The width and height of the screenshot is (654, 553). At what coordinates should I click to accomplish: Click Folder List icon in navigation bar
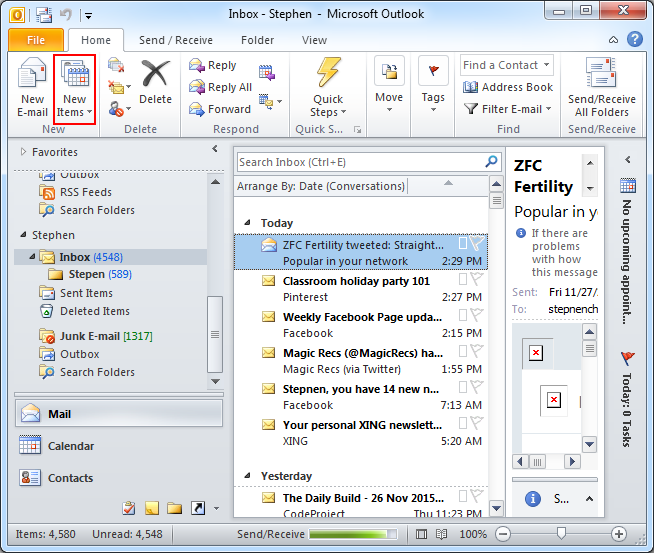pos(174,508)
